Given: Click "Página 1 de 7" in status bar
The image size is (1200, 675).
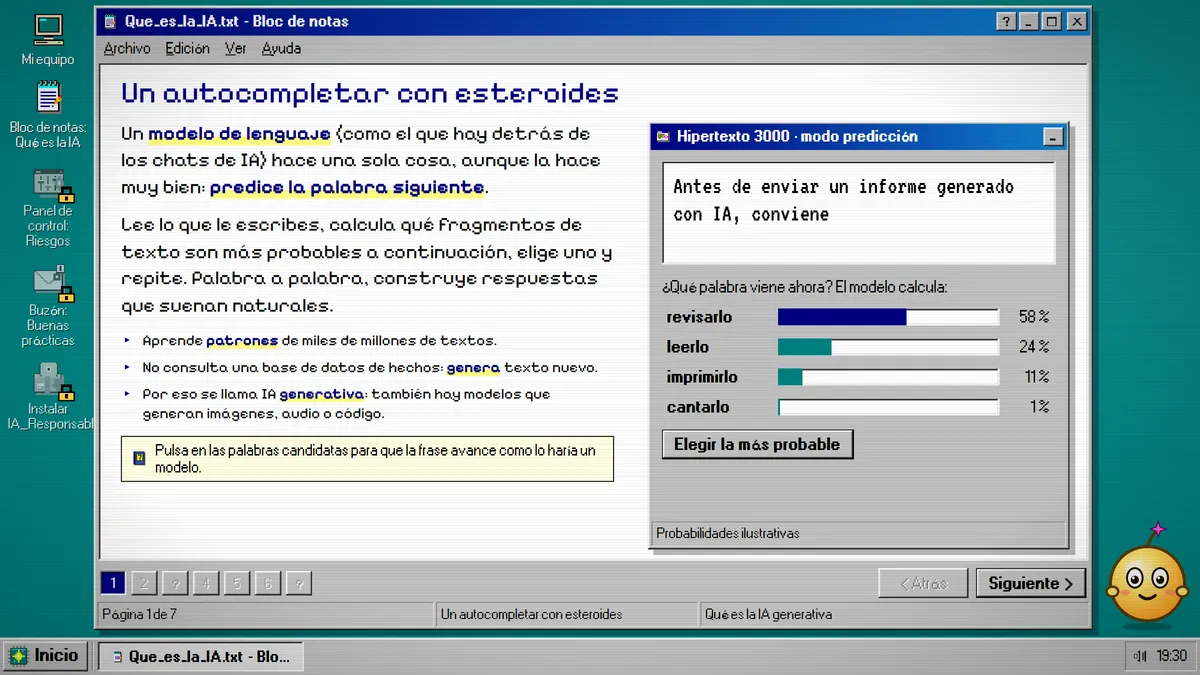Looking at the screenshot, I should point(140,614).
